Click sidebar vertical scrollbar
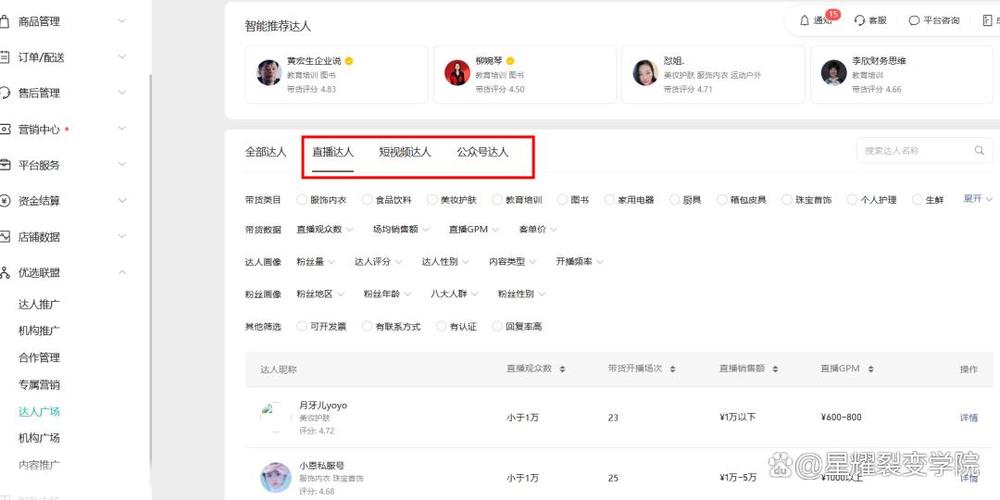 (151, 274)
